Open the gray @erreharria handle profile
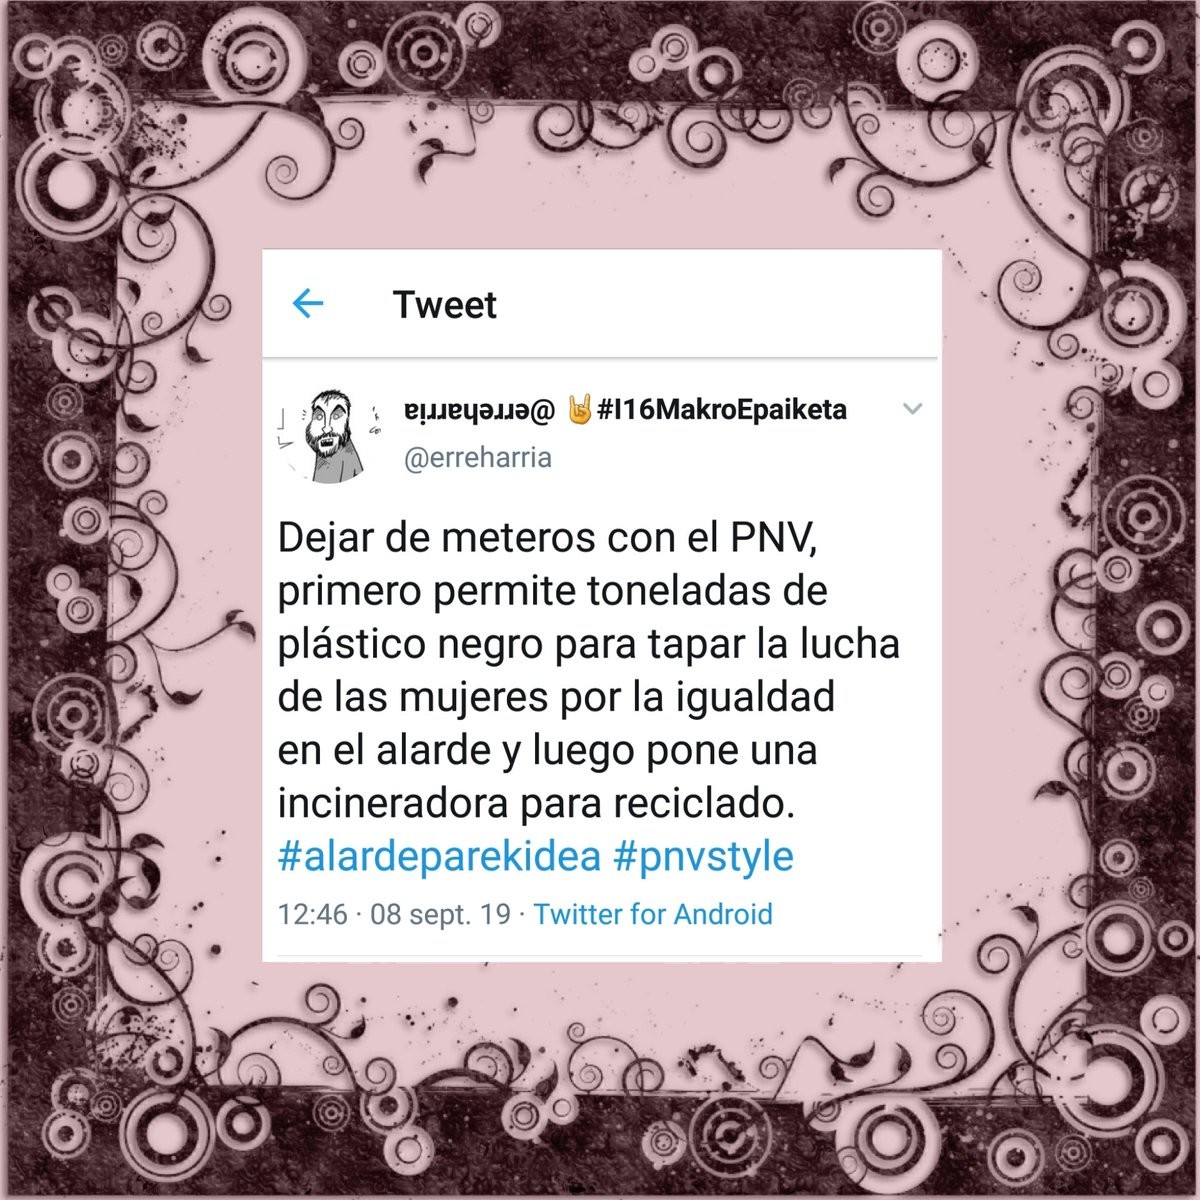The width and height of the screenshot is (1200, 1200). click(477, 458)
